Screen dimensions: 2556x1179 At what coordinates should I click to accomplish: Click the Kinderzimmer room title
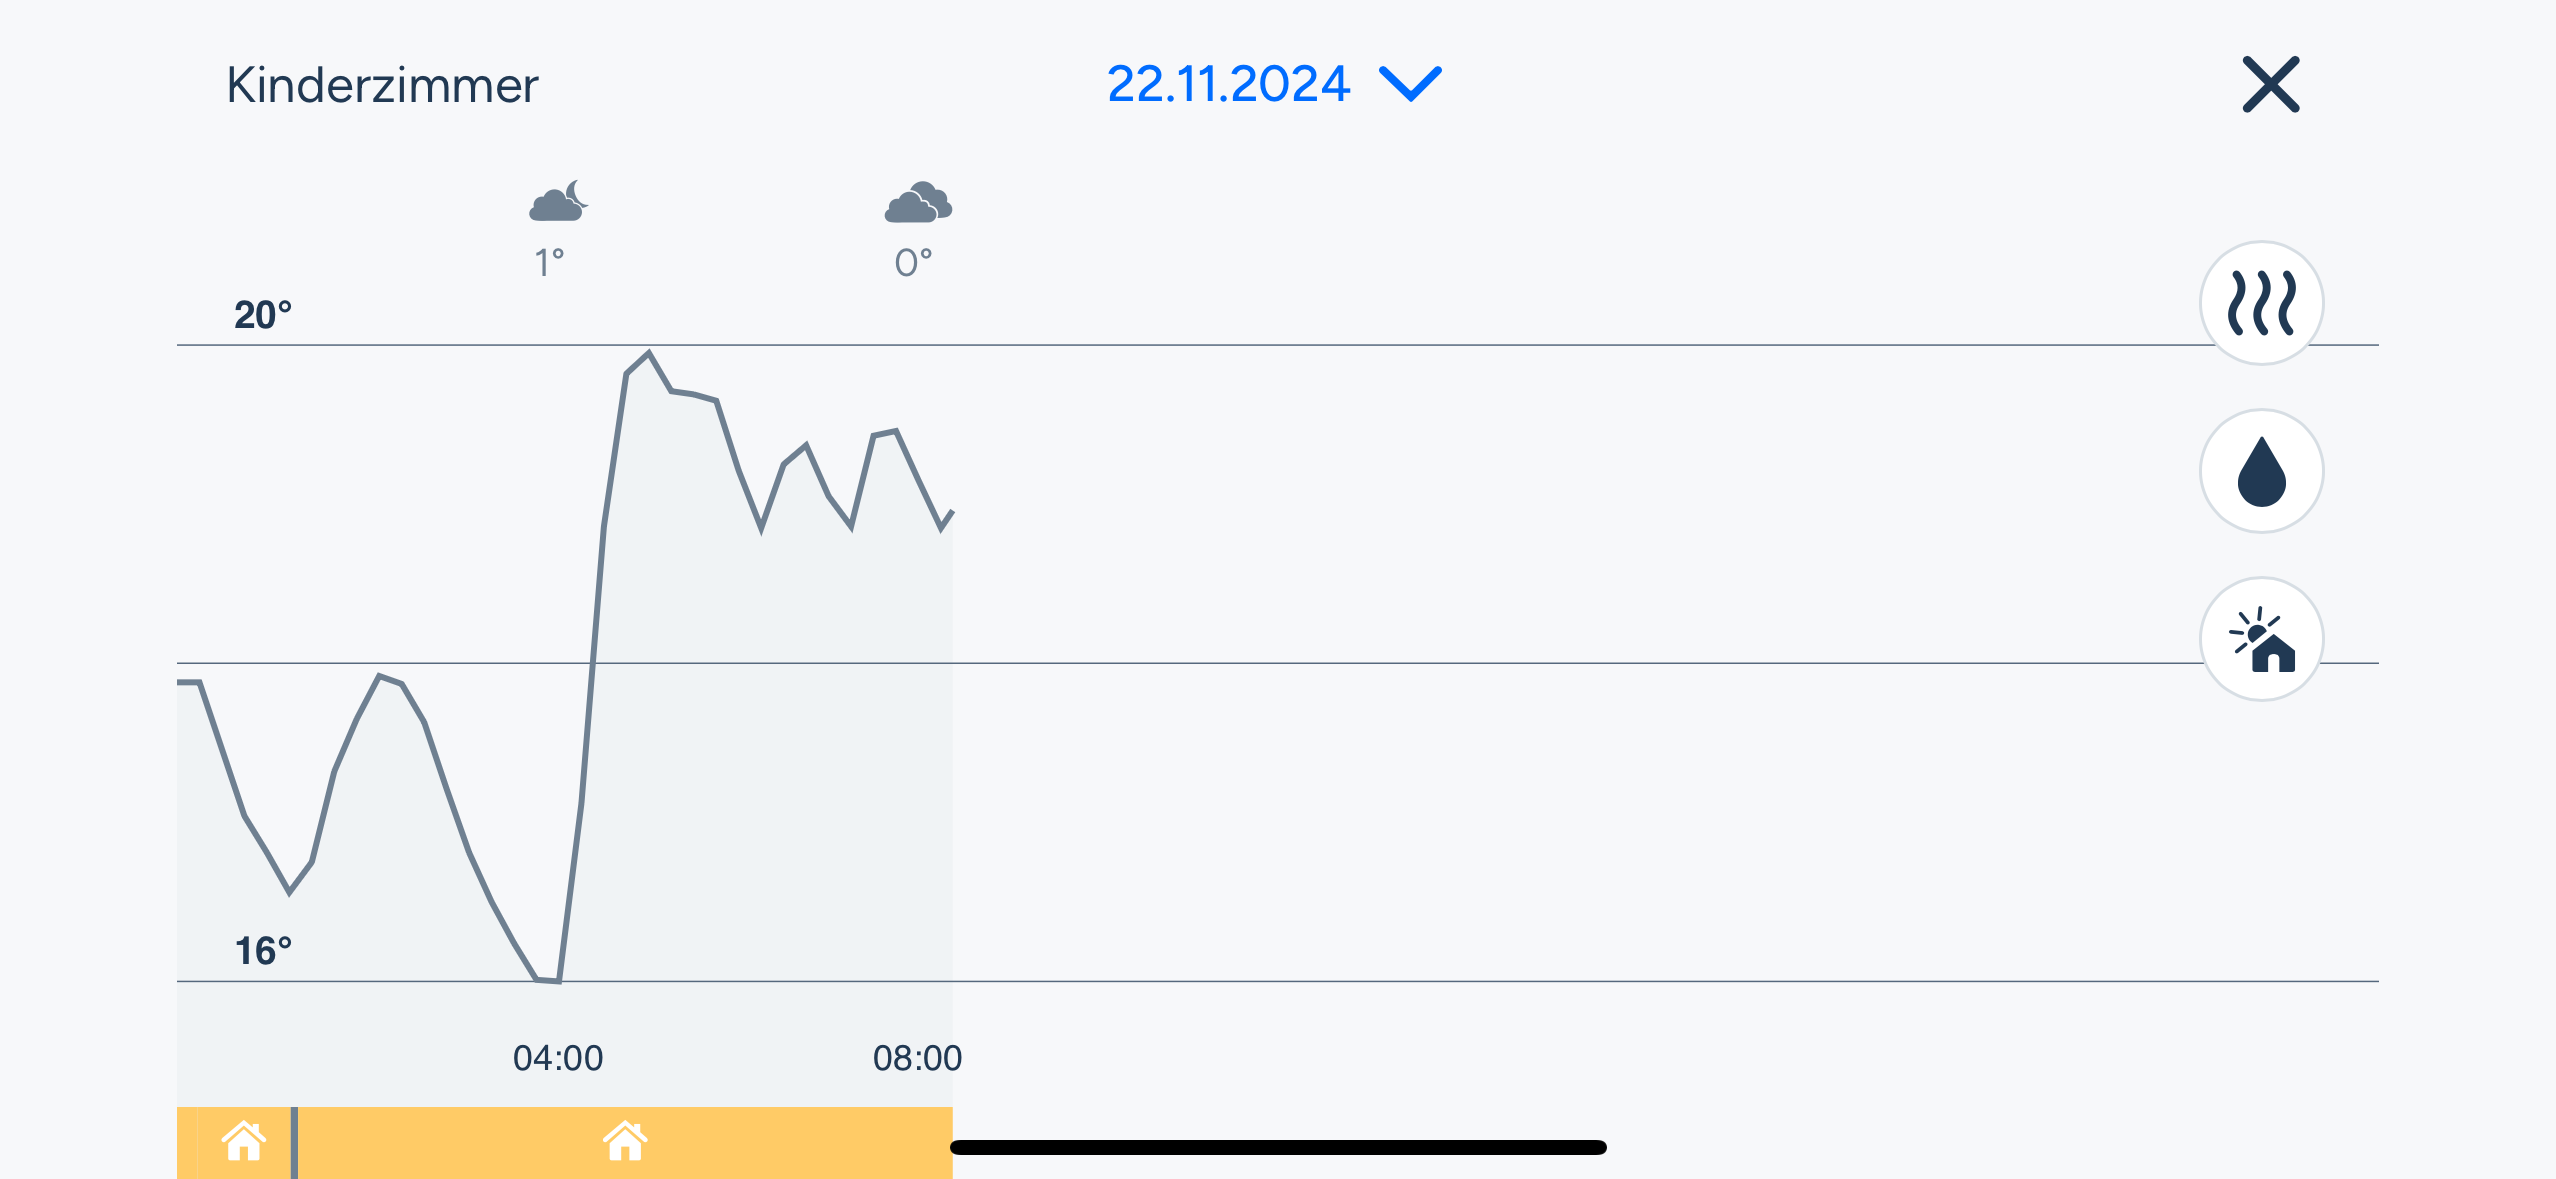pos(382,85)
